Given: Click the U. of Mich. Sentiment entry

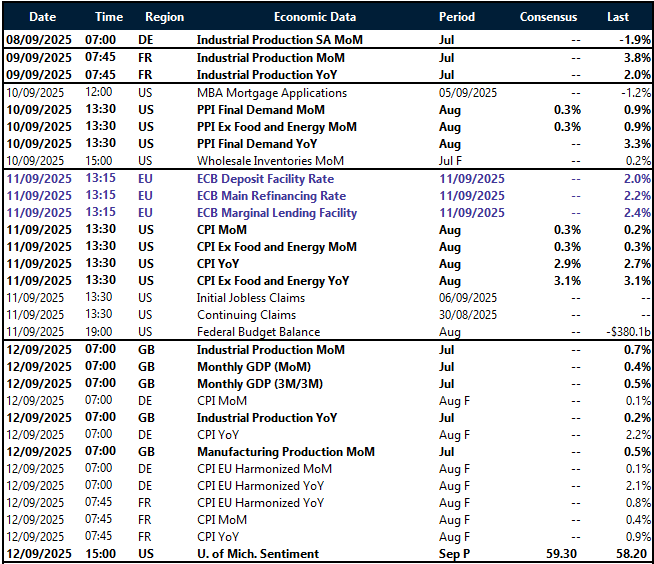Looking at the screenshot, I should 257,554.
